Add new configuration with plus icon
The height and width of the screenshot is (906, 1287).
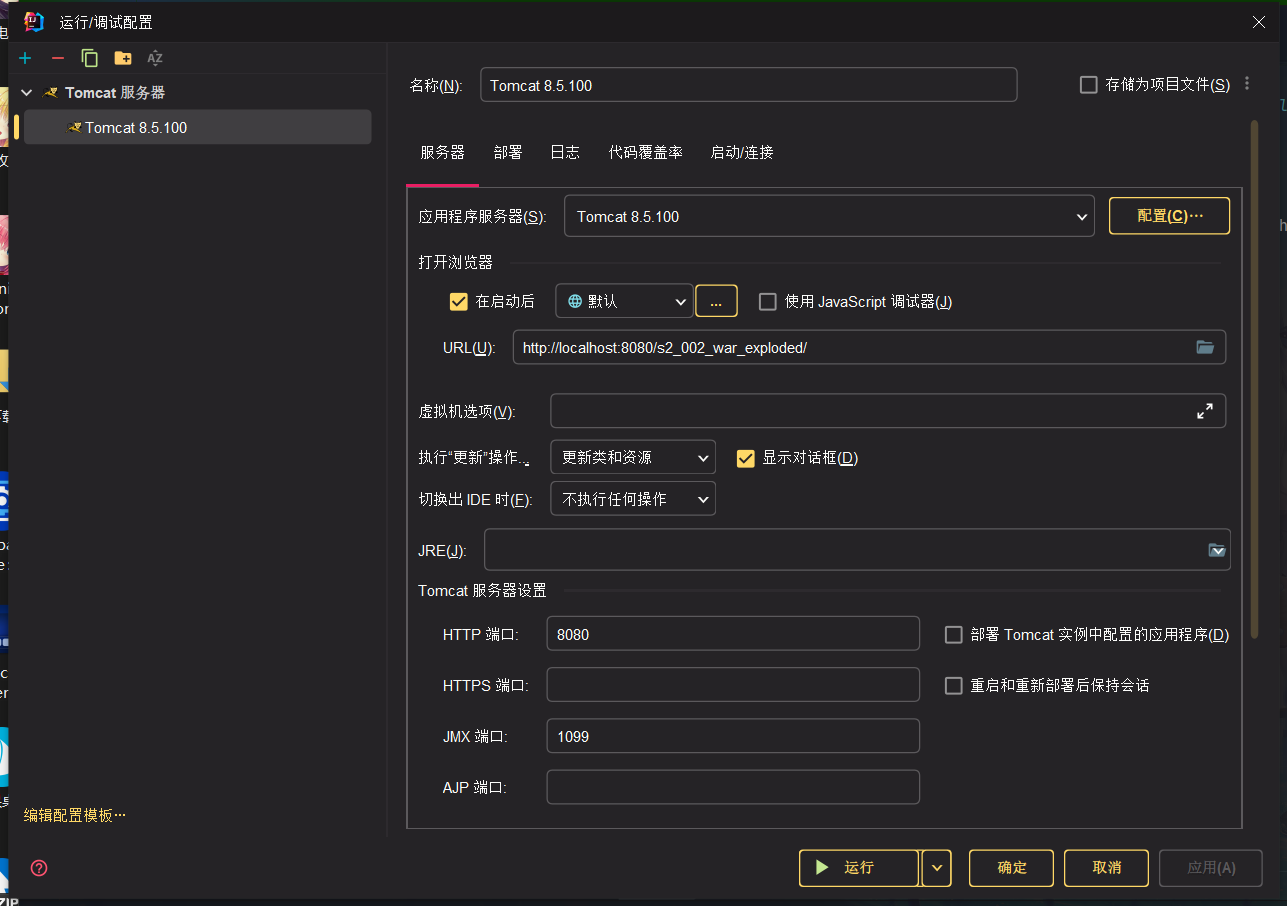pos(25,58)
